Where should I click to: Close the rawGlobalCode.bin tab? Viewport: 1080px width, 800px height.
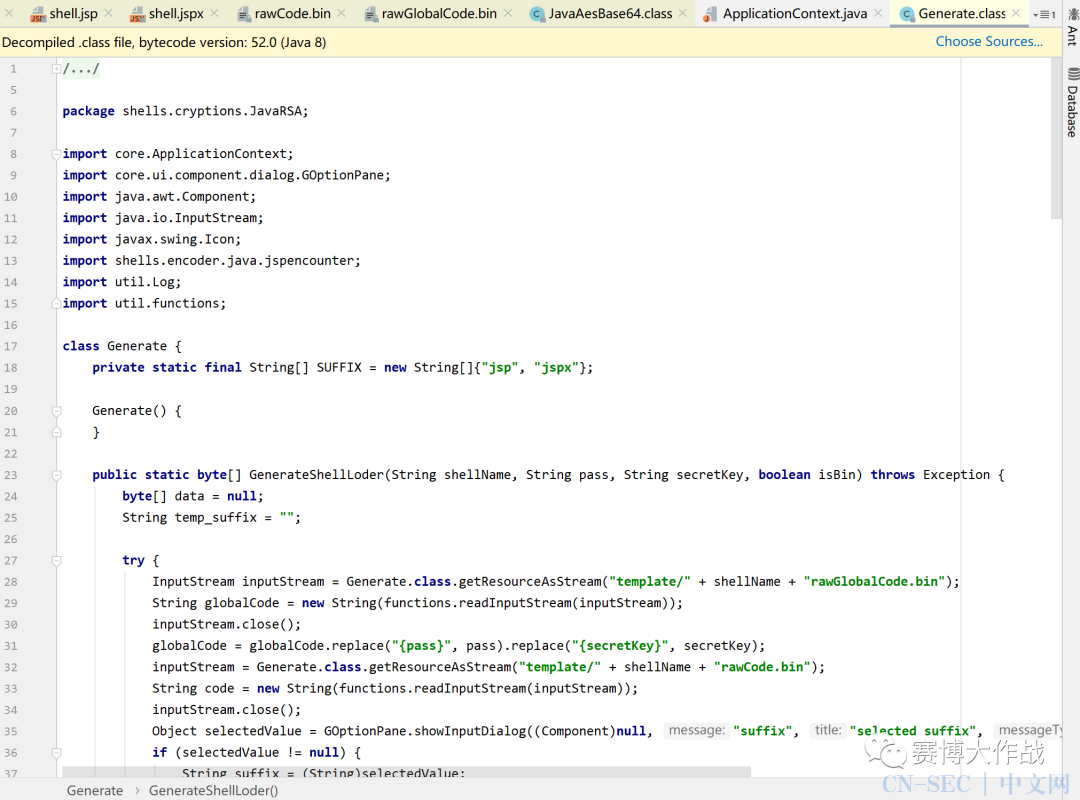508,13
